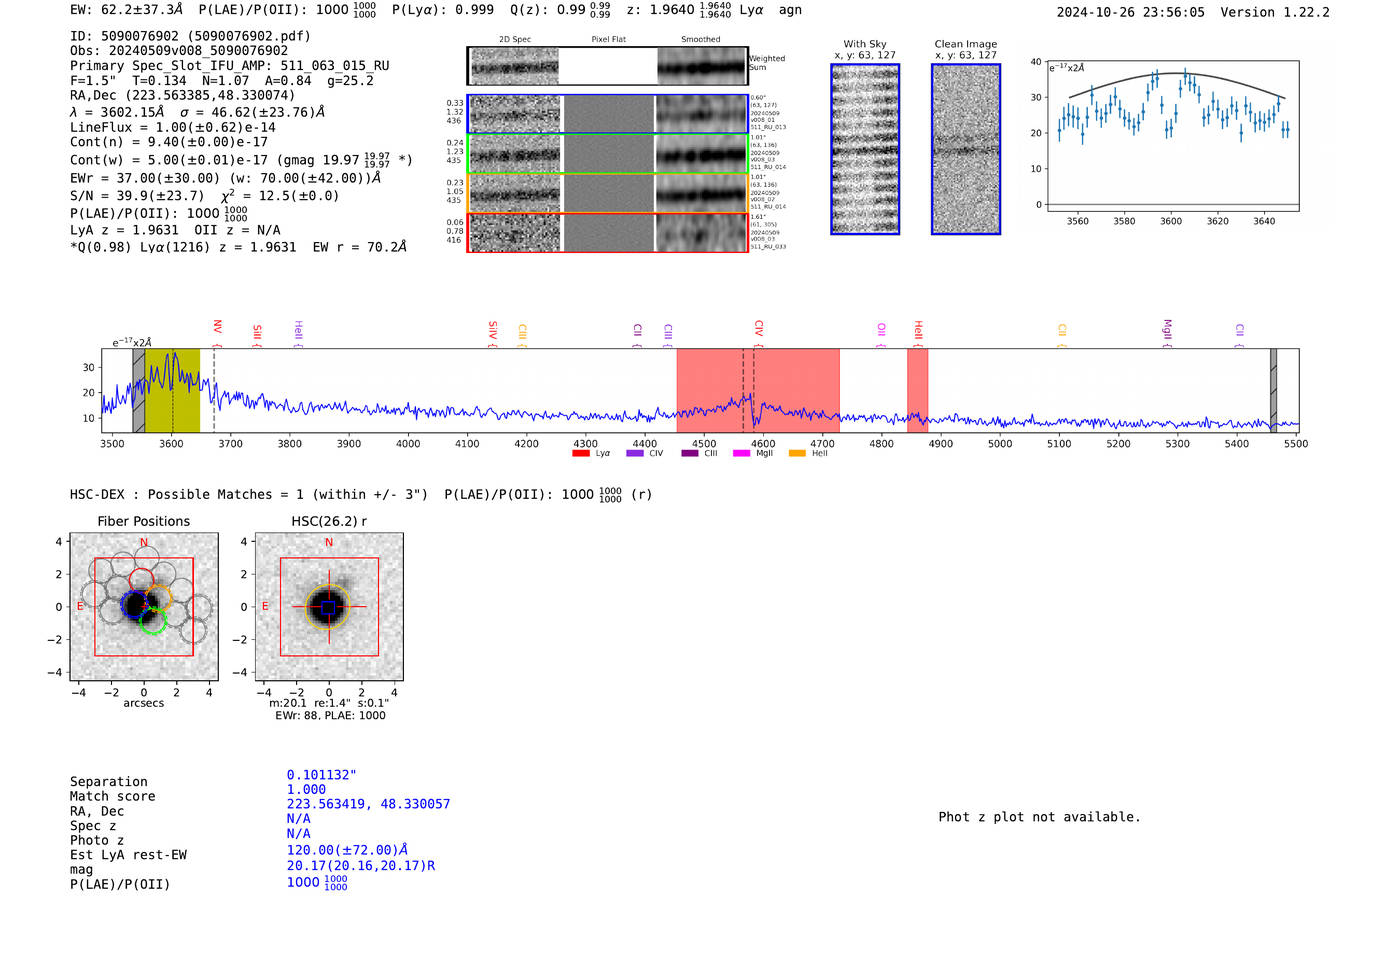Image resolution: width=1400 pixels, height=953 pixels.
Task: Click the orange-bordered fiber spectrum row
Action: [x=608, y=193]
